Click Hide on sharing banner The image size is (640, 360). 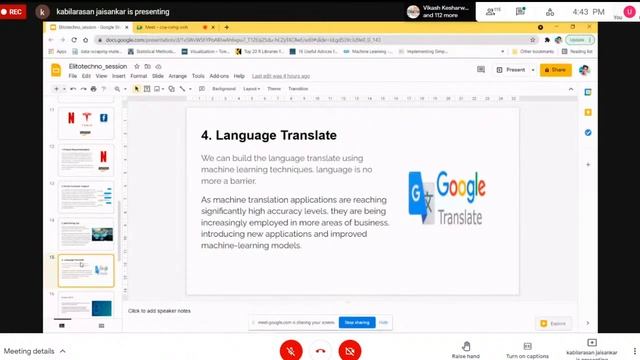click(383, 322)
